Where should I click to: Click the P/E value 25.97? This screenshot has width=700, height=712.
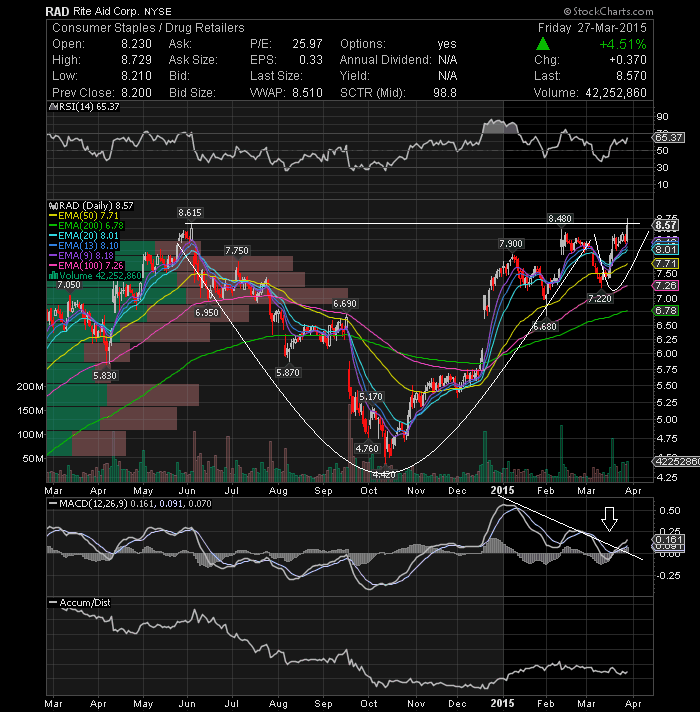click(x=307, y=44)
